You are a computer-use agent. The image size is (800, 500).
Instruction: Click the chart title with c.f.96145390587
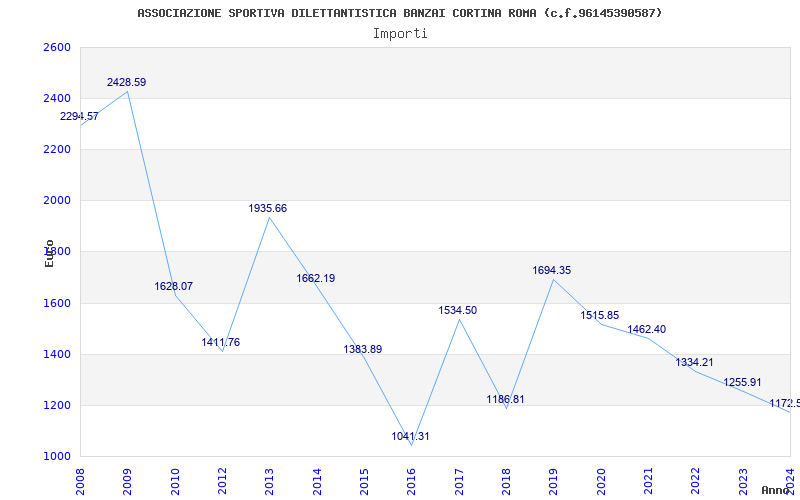(x=399, y=13)
